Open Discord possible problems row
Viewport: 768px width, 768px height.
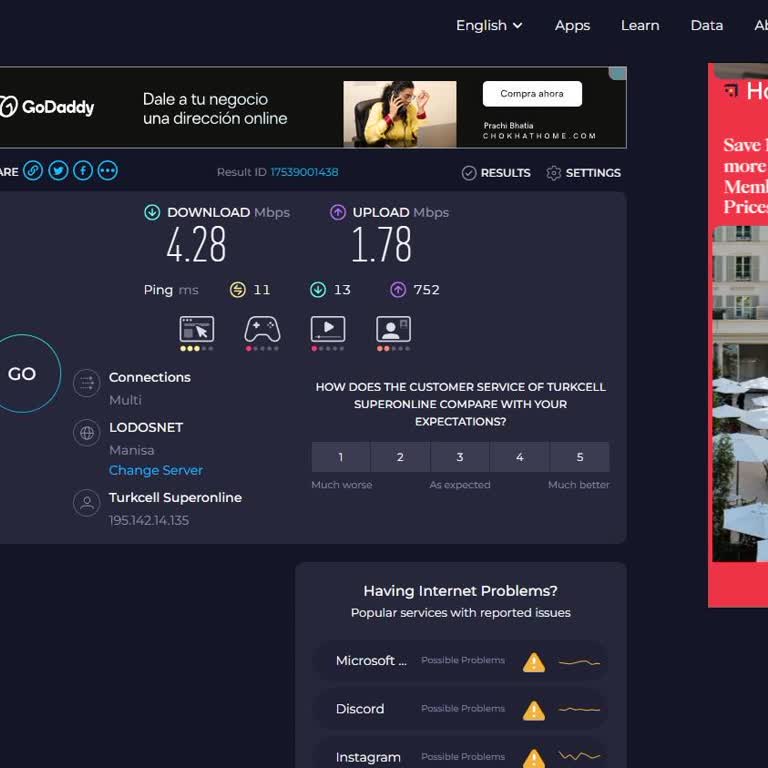pos(460,709)
